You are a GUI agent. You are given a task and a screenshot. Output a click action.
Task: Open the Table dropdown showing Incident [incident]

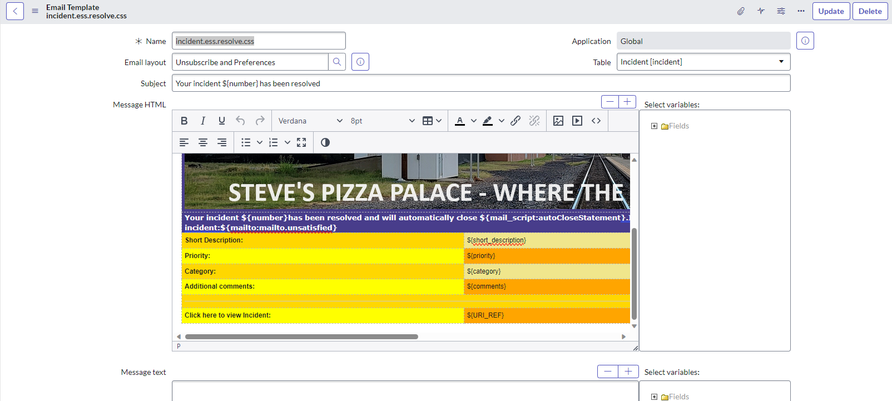(704, 62)
